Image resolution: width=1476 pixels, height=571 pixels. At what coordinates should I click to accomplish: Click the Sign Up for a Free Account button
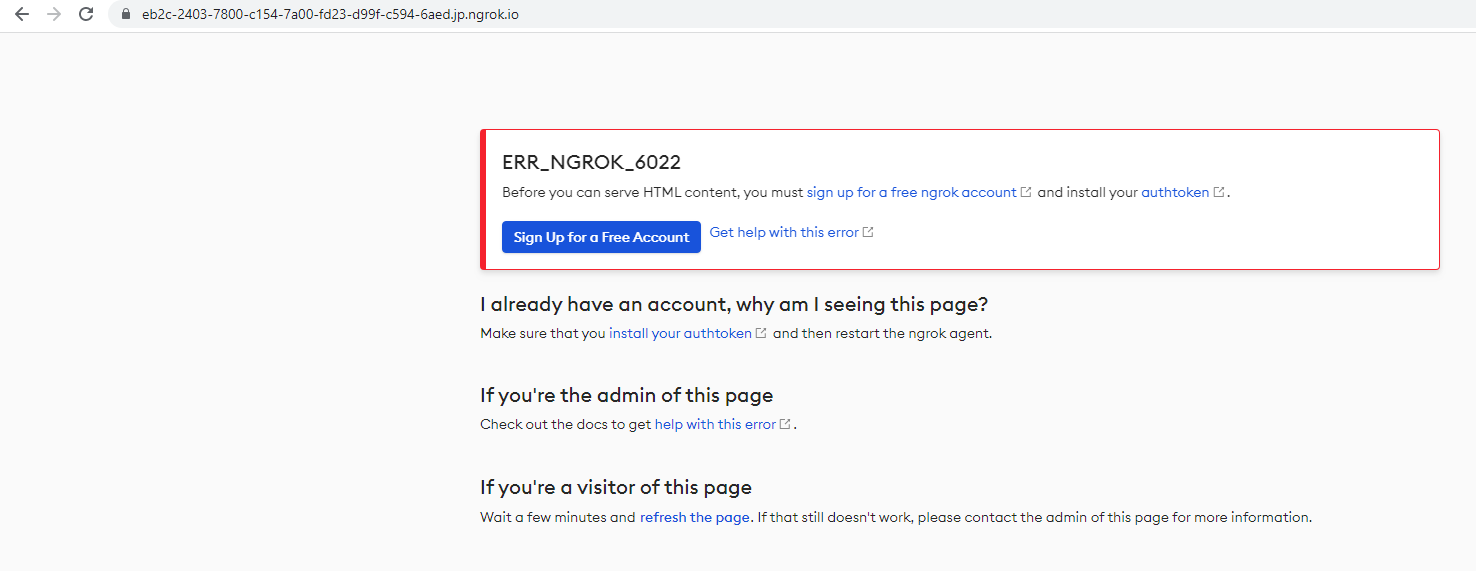point(601,237)
